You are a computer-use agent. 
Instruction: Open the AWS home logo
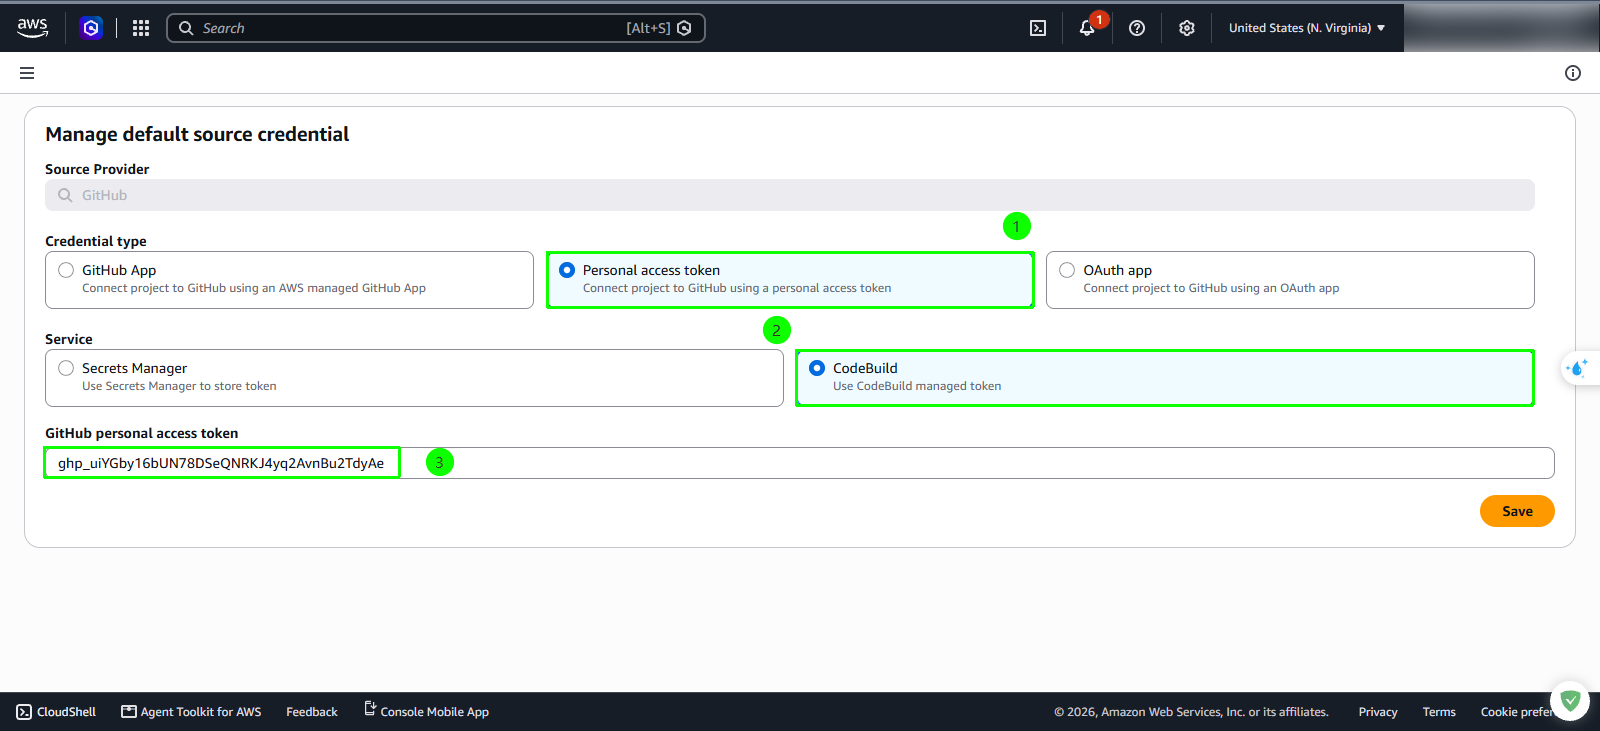32,28
